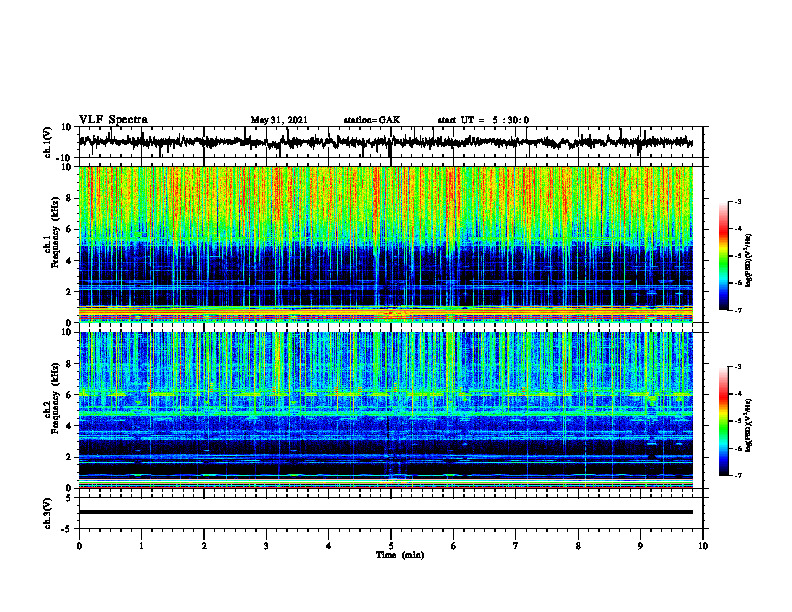Select the date text "May 31, 2021"
This screenshot has height=612, width=792.
[279, 120]
